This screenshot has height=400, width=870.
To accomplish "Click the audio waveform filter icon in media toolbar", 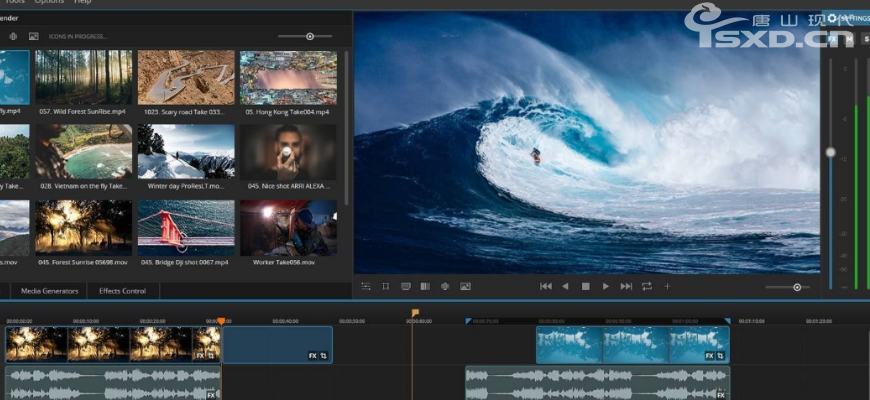I will (13, 37).
